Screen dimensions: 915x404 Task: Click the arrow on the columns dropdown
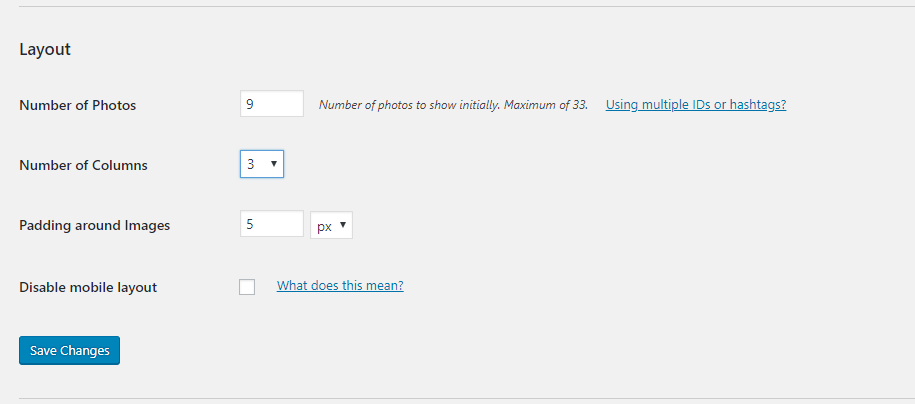point(274,164)
